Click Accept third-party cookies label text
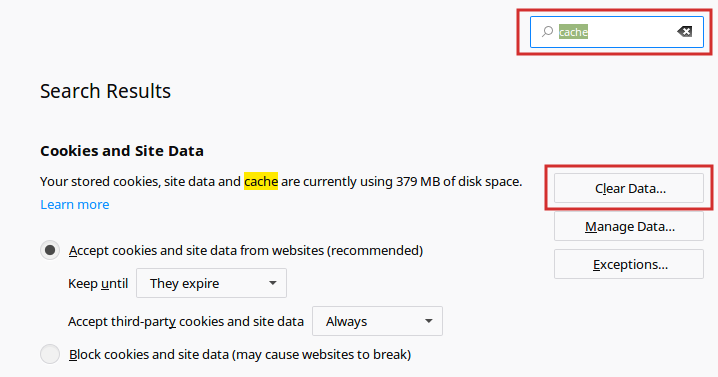The height and width of the screenshot is (377, 718). point(186,322)
